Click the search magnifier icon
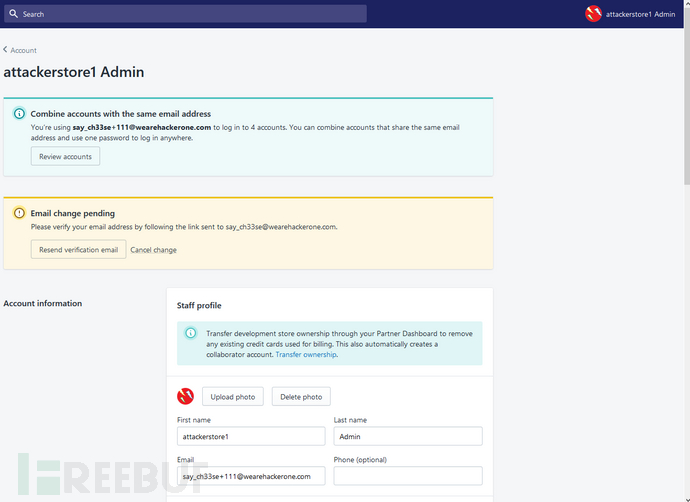This screenshot has width=690, height=502. click(13, 14)
